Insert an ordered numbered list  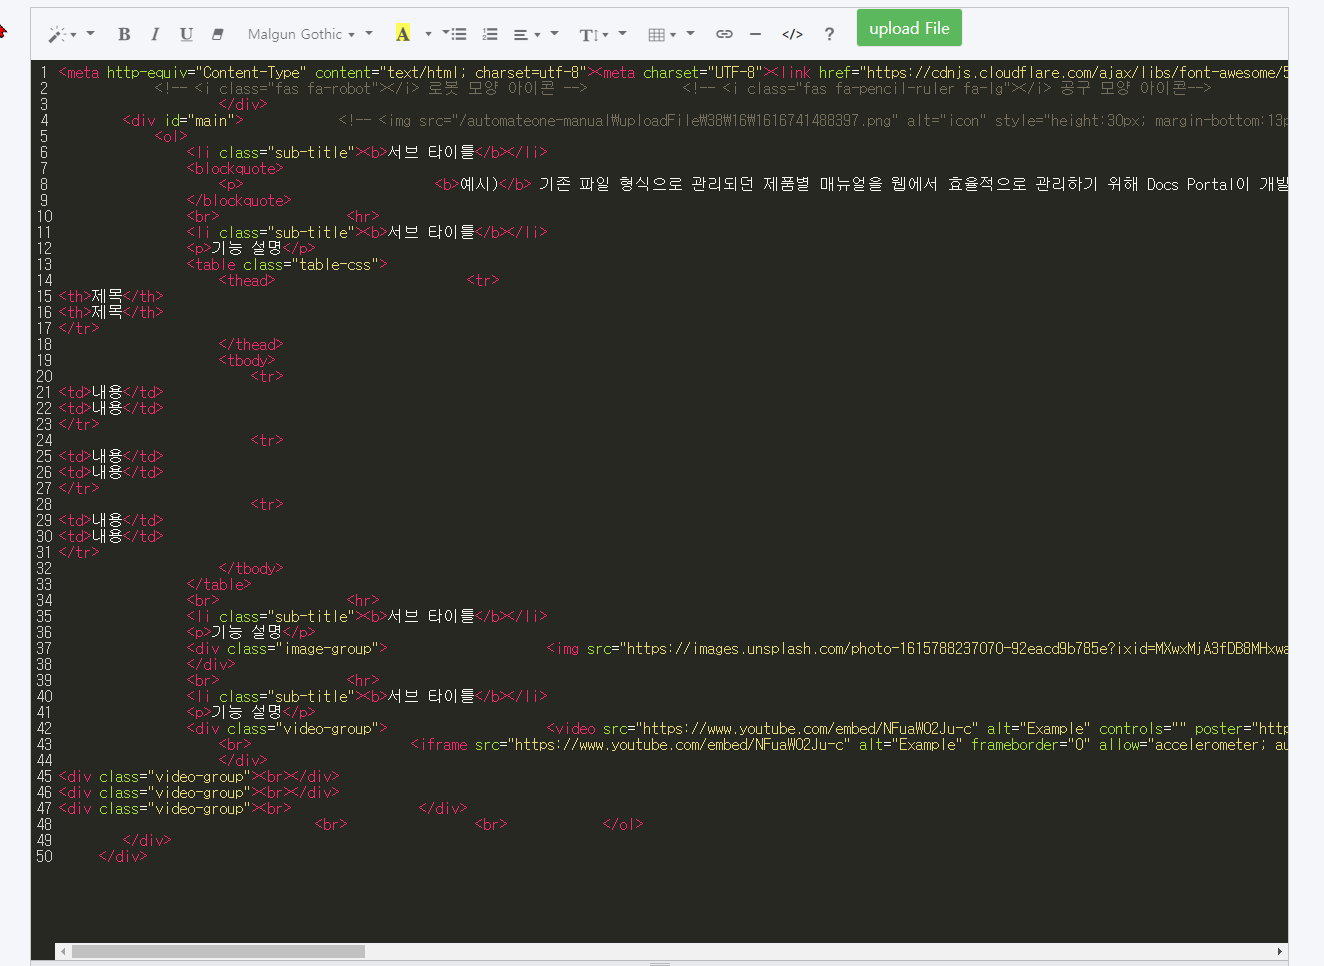coord(490,34)
